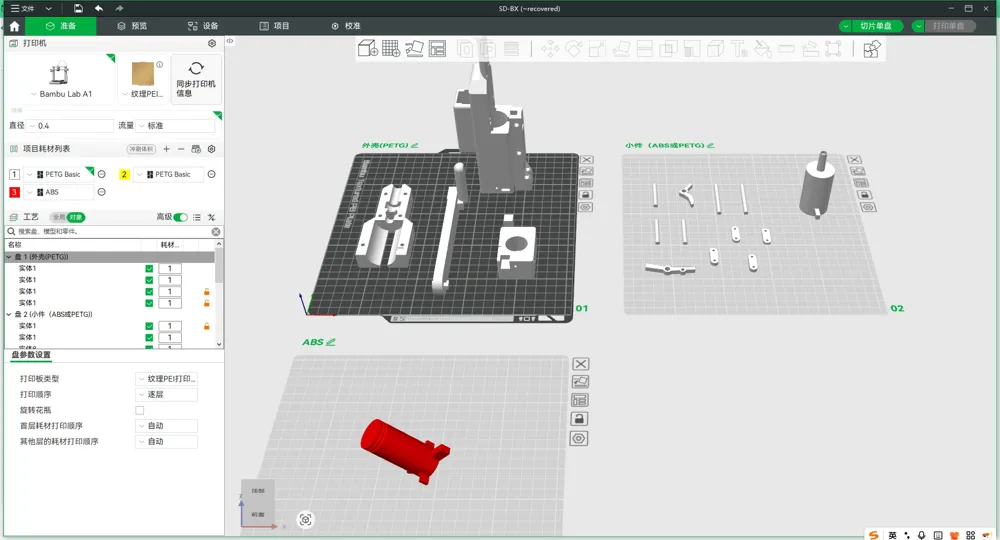This screenshot has width=1000, height=540.
Task: Open the 打印顺序 逐层 dropdown
Action: [167, 395]
